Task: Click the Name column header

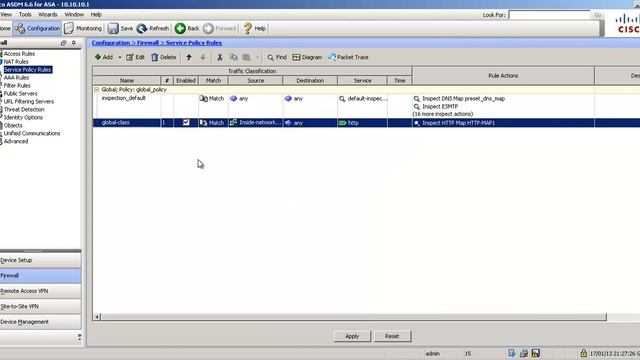Action: (127, 81)
